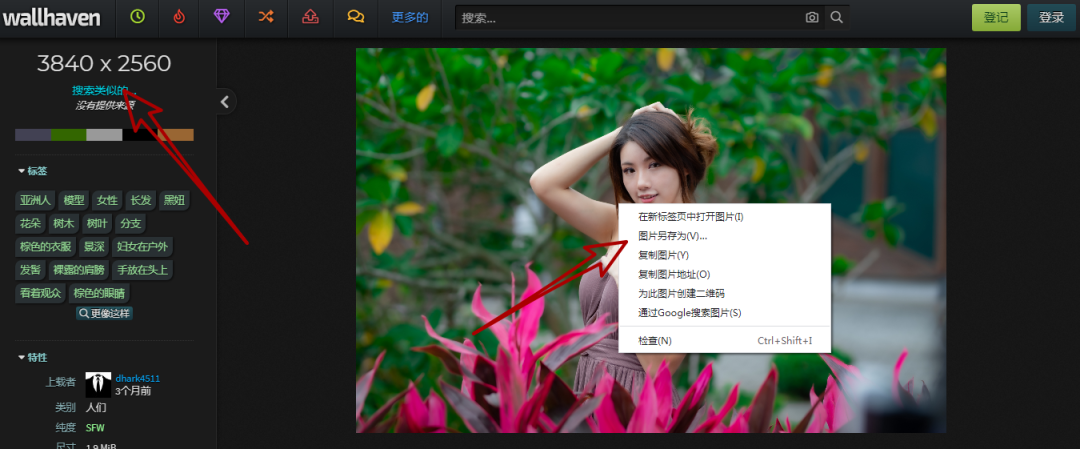The image size is (1080, 449).
Task: Open the 看着观众 tag
Action: pyautogui.click(x=40, y=293)
